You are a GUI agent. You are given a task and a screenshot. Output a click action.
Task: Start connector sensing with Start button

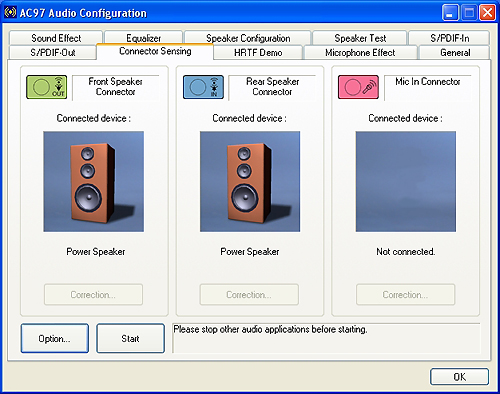tap(130, 338)
